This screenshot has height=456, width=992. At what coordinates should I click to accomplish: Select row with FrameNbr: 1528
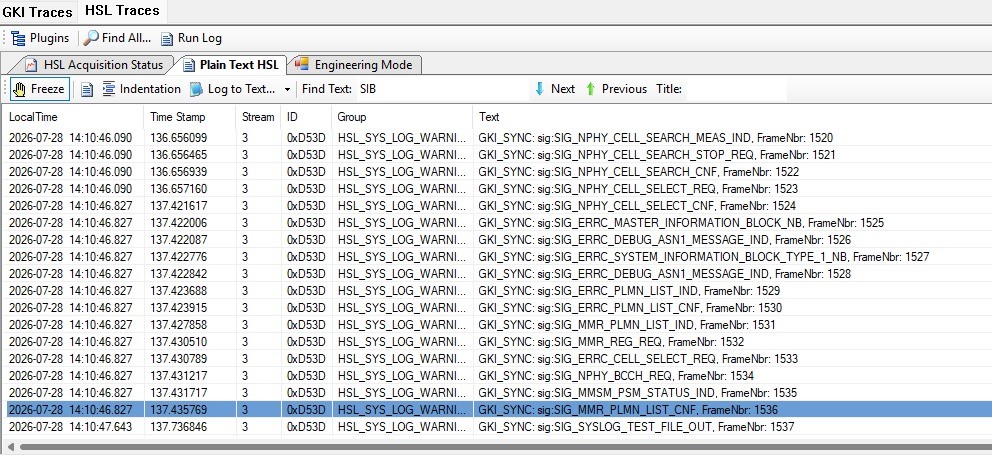coord(499,274)
